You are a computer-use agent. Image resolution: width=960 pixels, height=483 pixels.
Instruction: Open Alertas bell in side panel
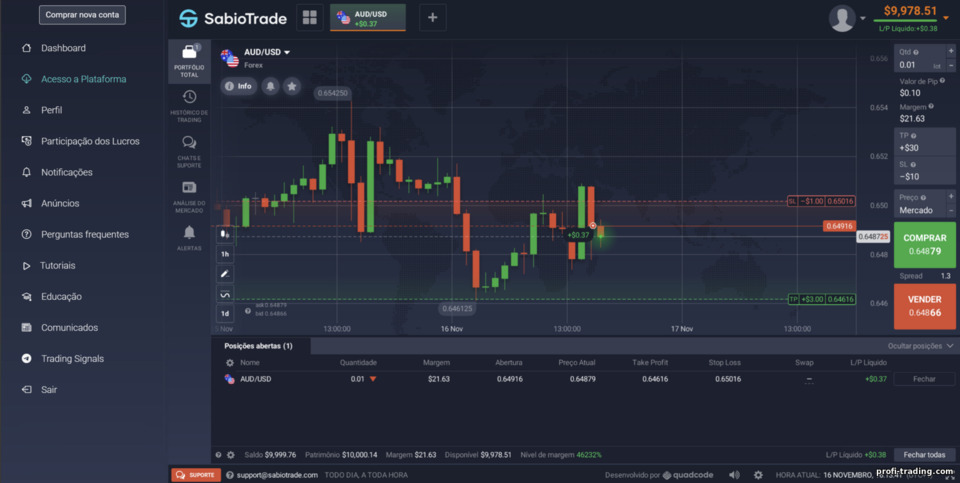pos(189,238)
